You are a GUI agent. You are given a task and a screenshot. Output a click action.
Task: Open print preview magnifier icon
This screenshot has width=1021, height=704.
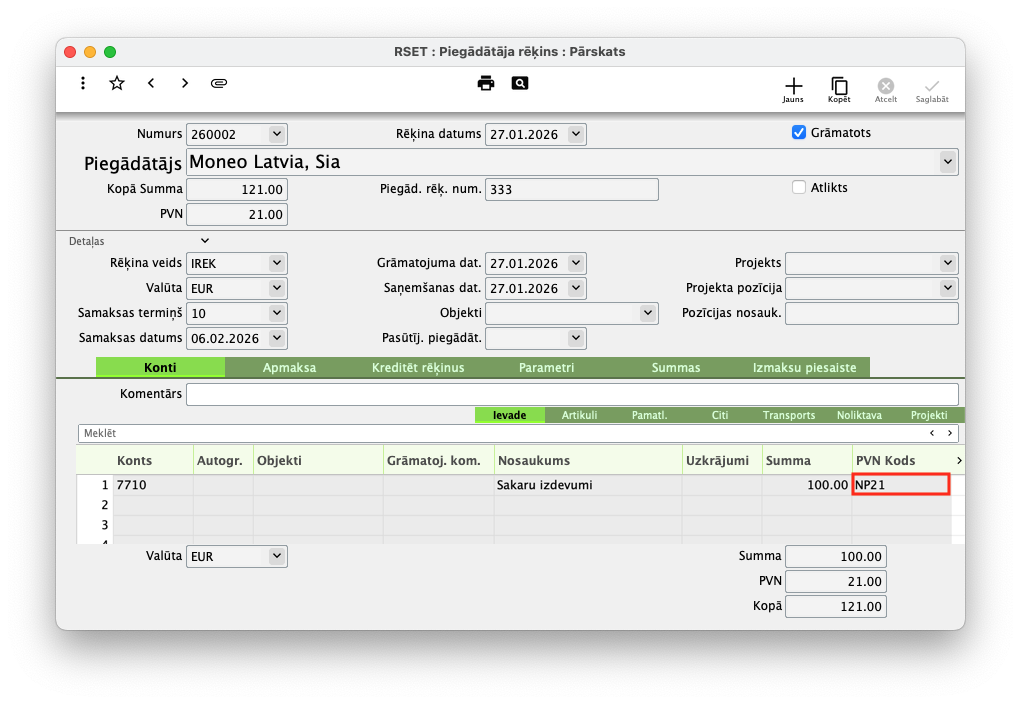[519, 83]
